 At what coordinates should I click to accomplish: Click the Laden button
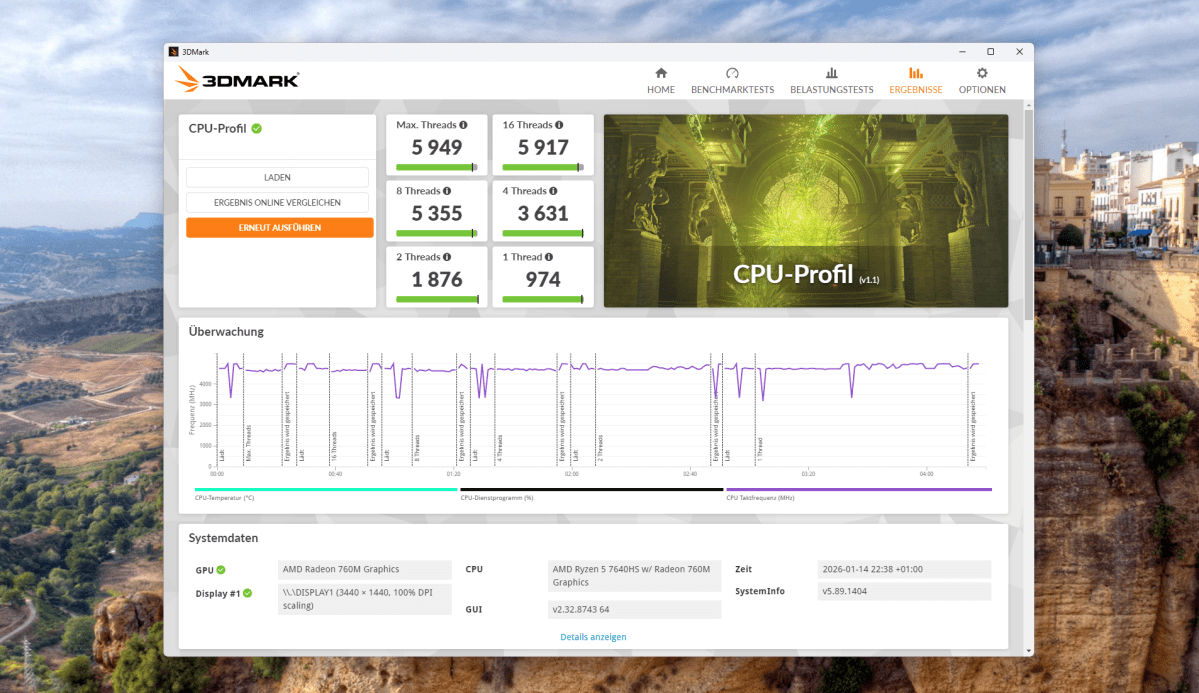277,177
